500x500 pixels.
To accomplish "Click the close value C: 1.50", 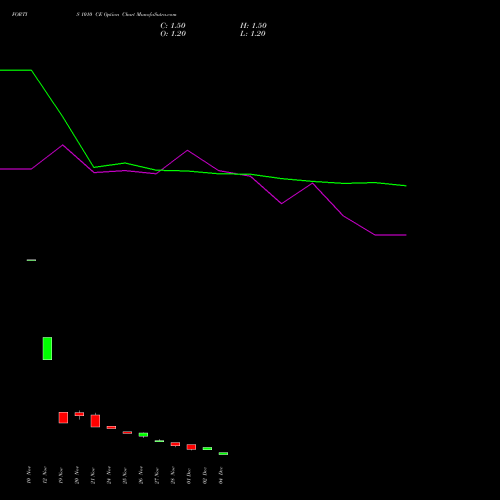I will [x=173, y=26].
